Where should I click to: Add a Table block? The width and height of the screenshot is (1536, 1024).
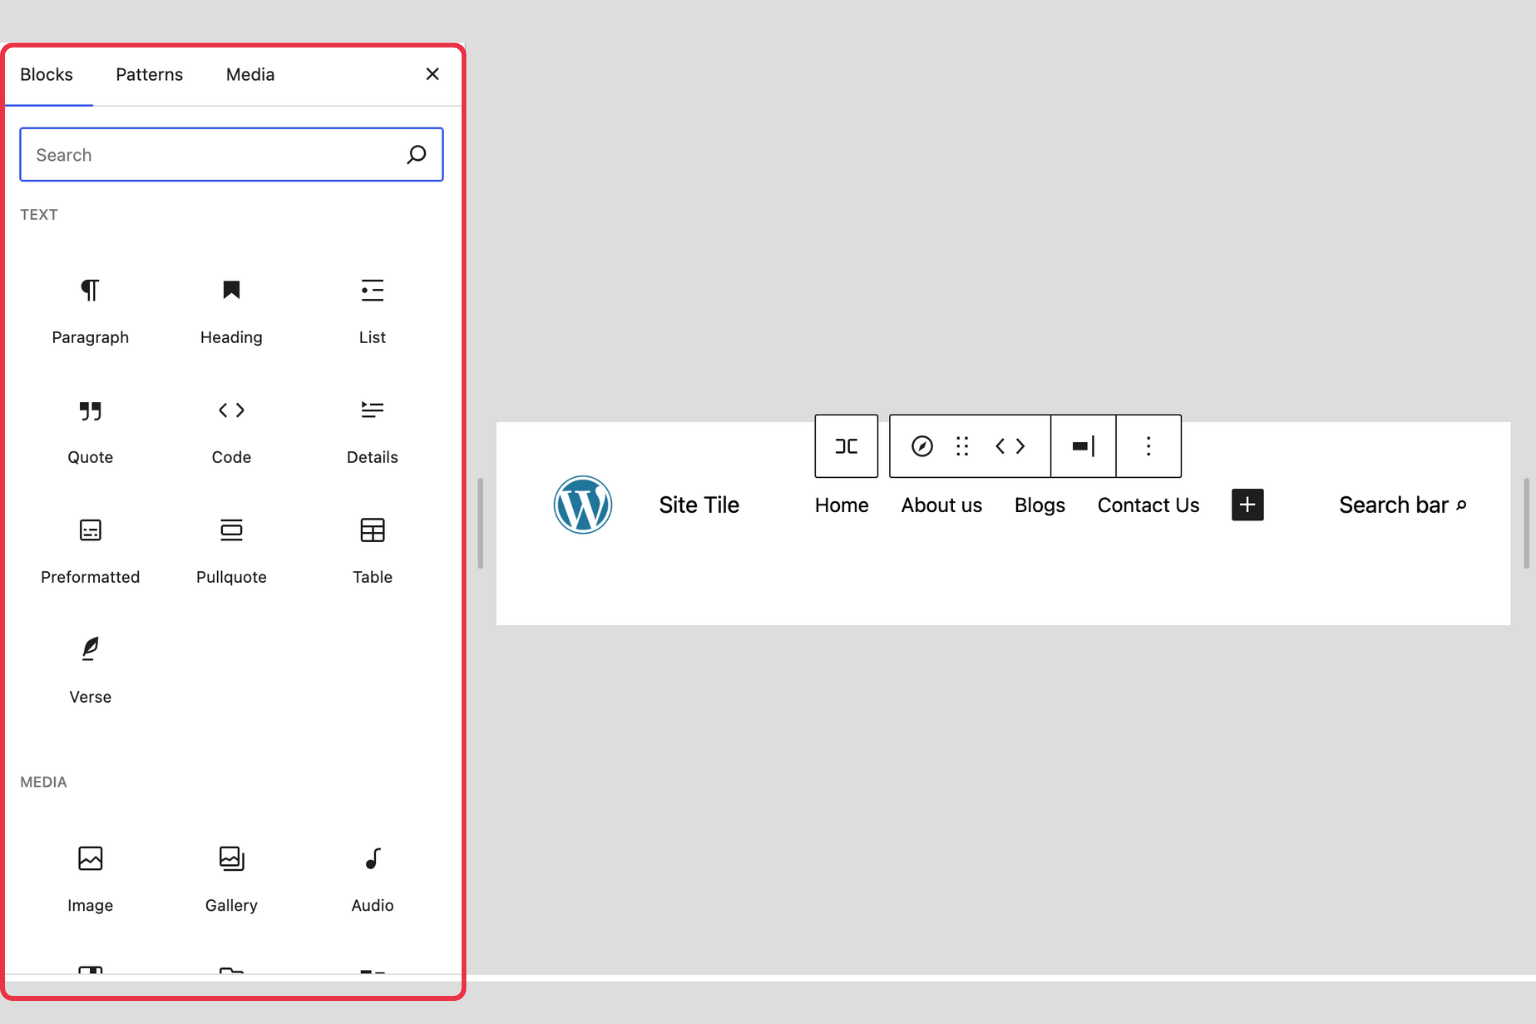pos(372,550)
